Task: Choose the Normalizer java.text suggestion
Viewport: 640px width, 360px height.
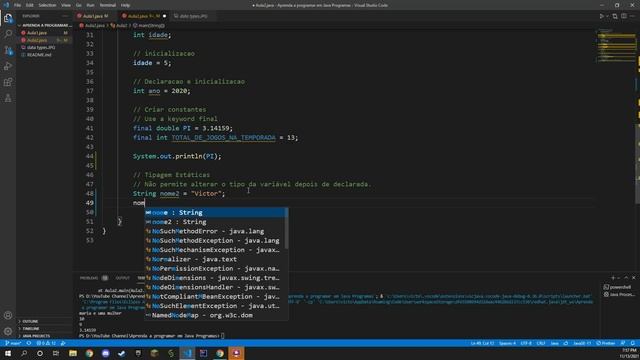Action: coord(216,259)
